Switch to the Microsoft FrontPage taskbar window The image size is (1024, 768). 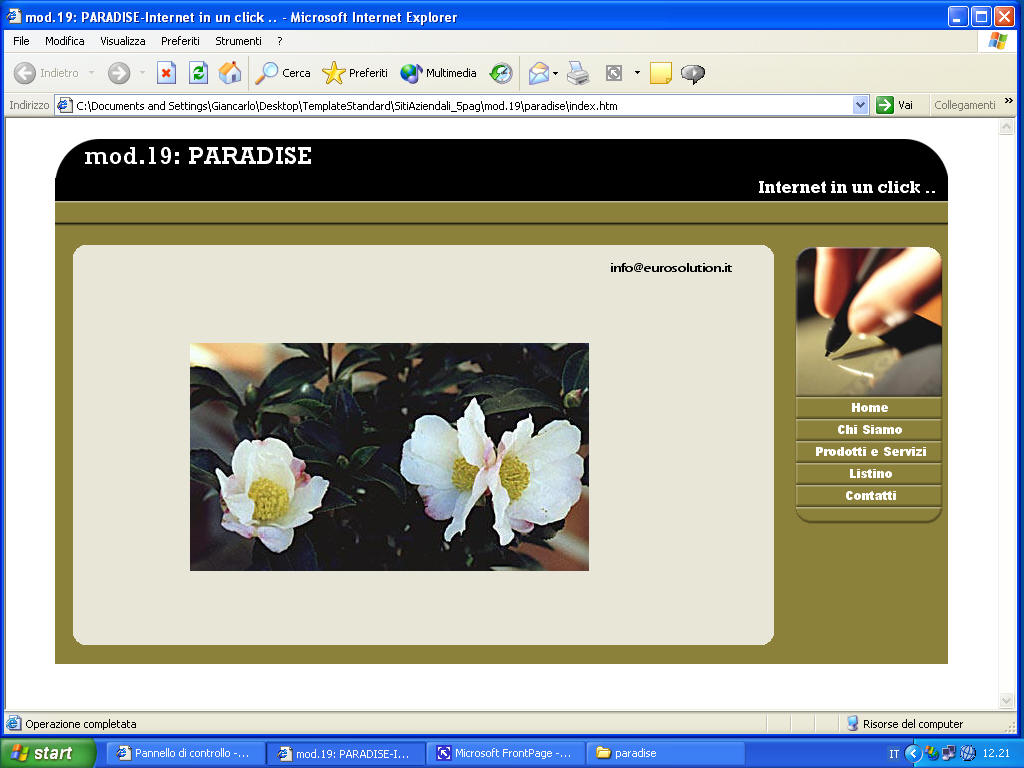click(506, 753)
